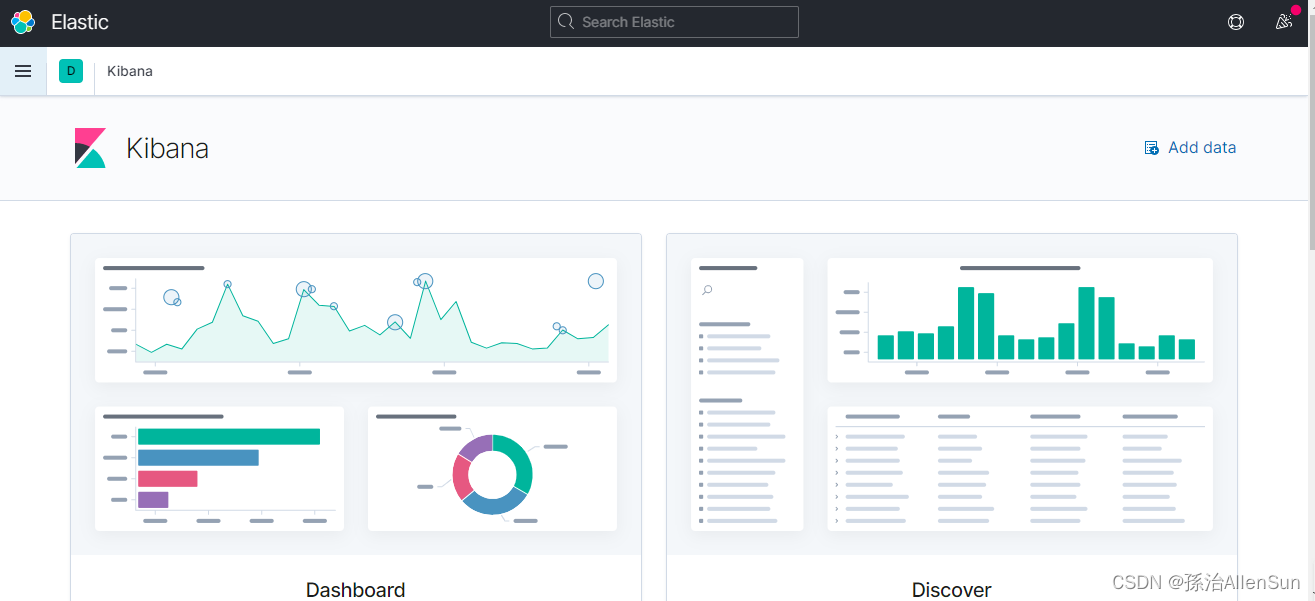This screenshot has height=601, width=1315.
Task: Click the Add data link
Action: click(1190, 148)
